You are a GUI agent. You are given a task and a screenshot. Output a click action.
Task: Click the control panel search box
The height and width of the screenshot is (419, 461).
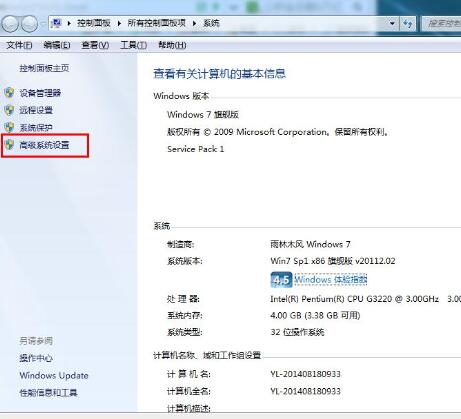pos(441,23)
